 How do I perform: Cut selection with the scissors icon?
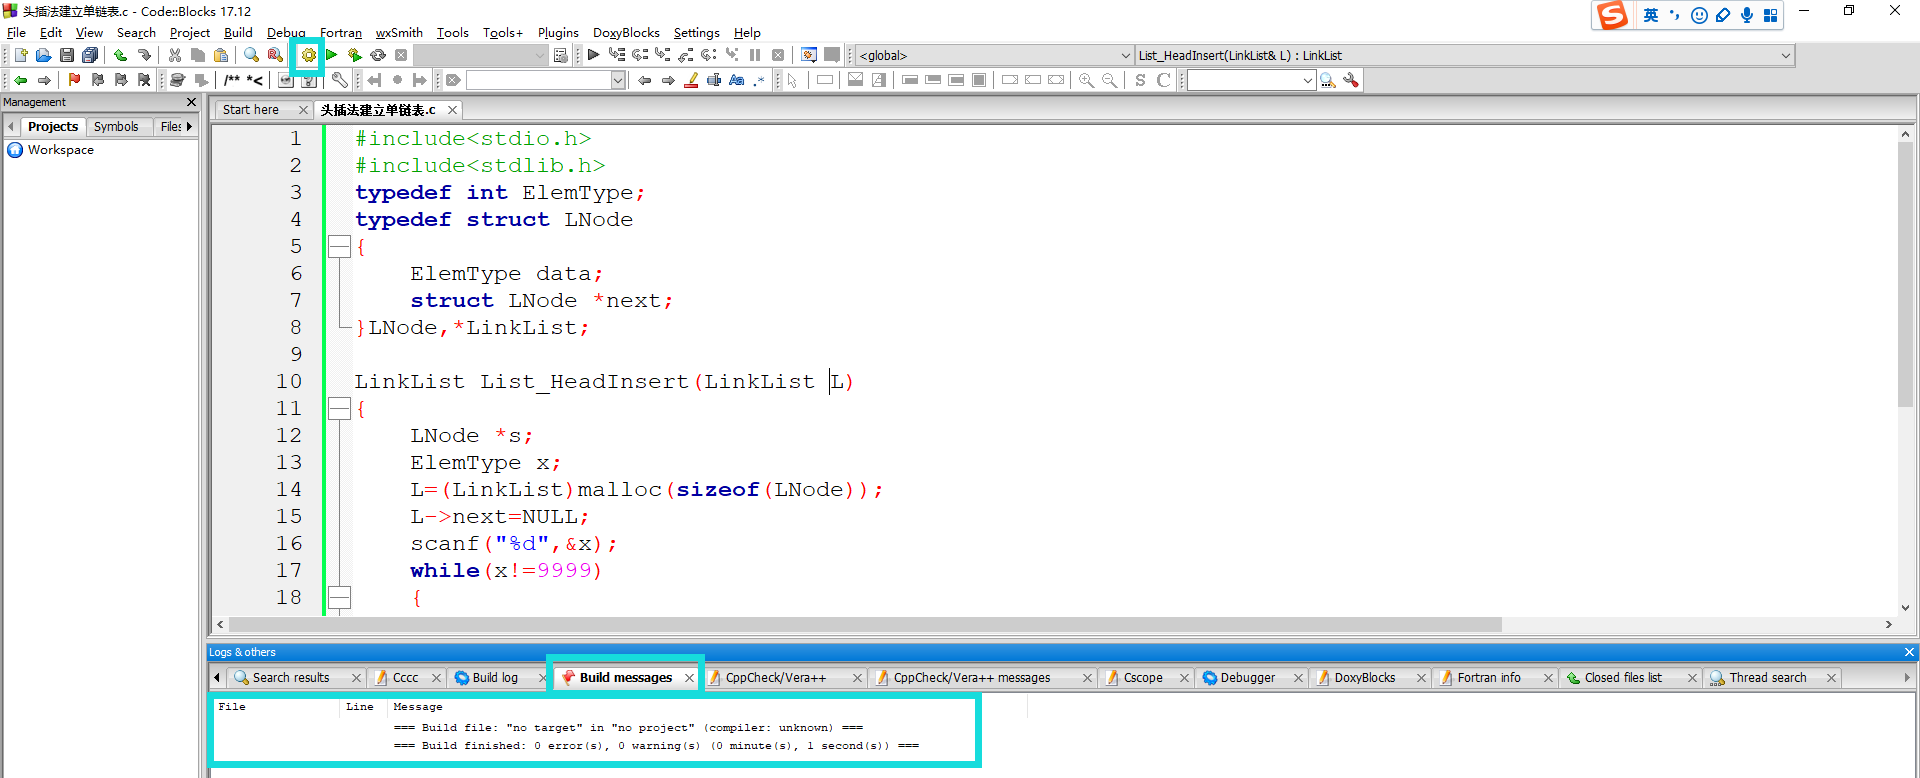[x=175, y=55]
